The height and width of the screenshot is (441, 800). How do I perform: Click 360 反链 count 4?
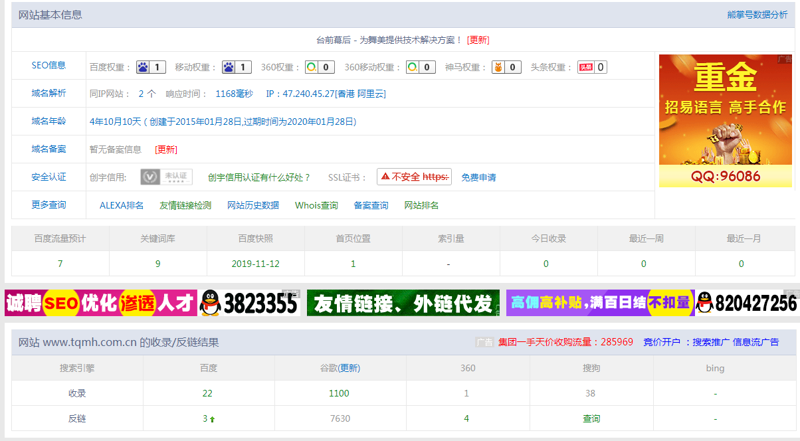click(466, 419)
